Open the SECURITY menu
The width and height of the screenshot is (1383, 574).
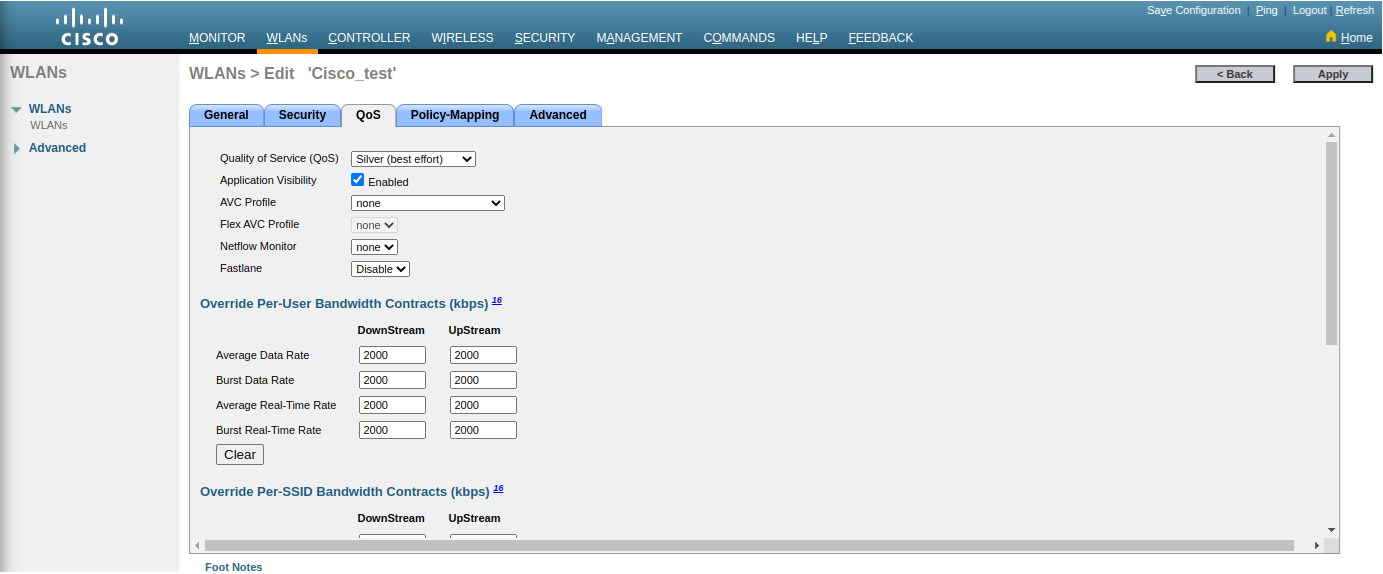(545, 38)
